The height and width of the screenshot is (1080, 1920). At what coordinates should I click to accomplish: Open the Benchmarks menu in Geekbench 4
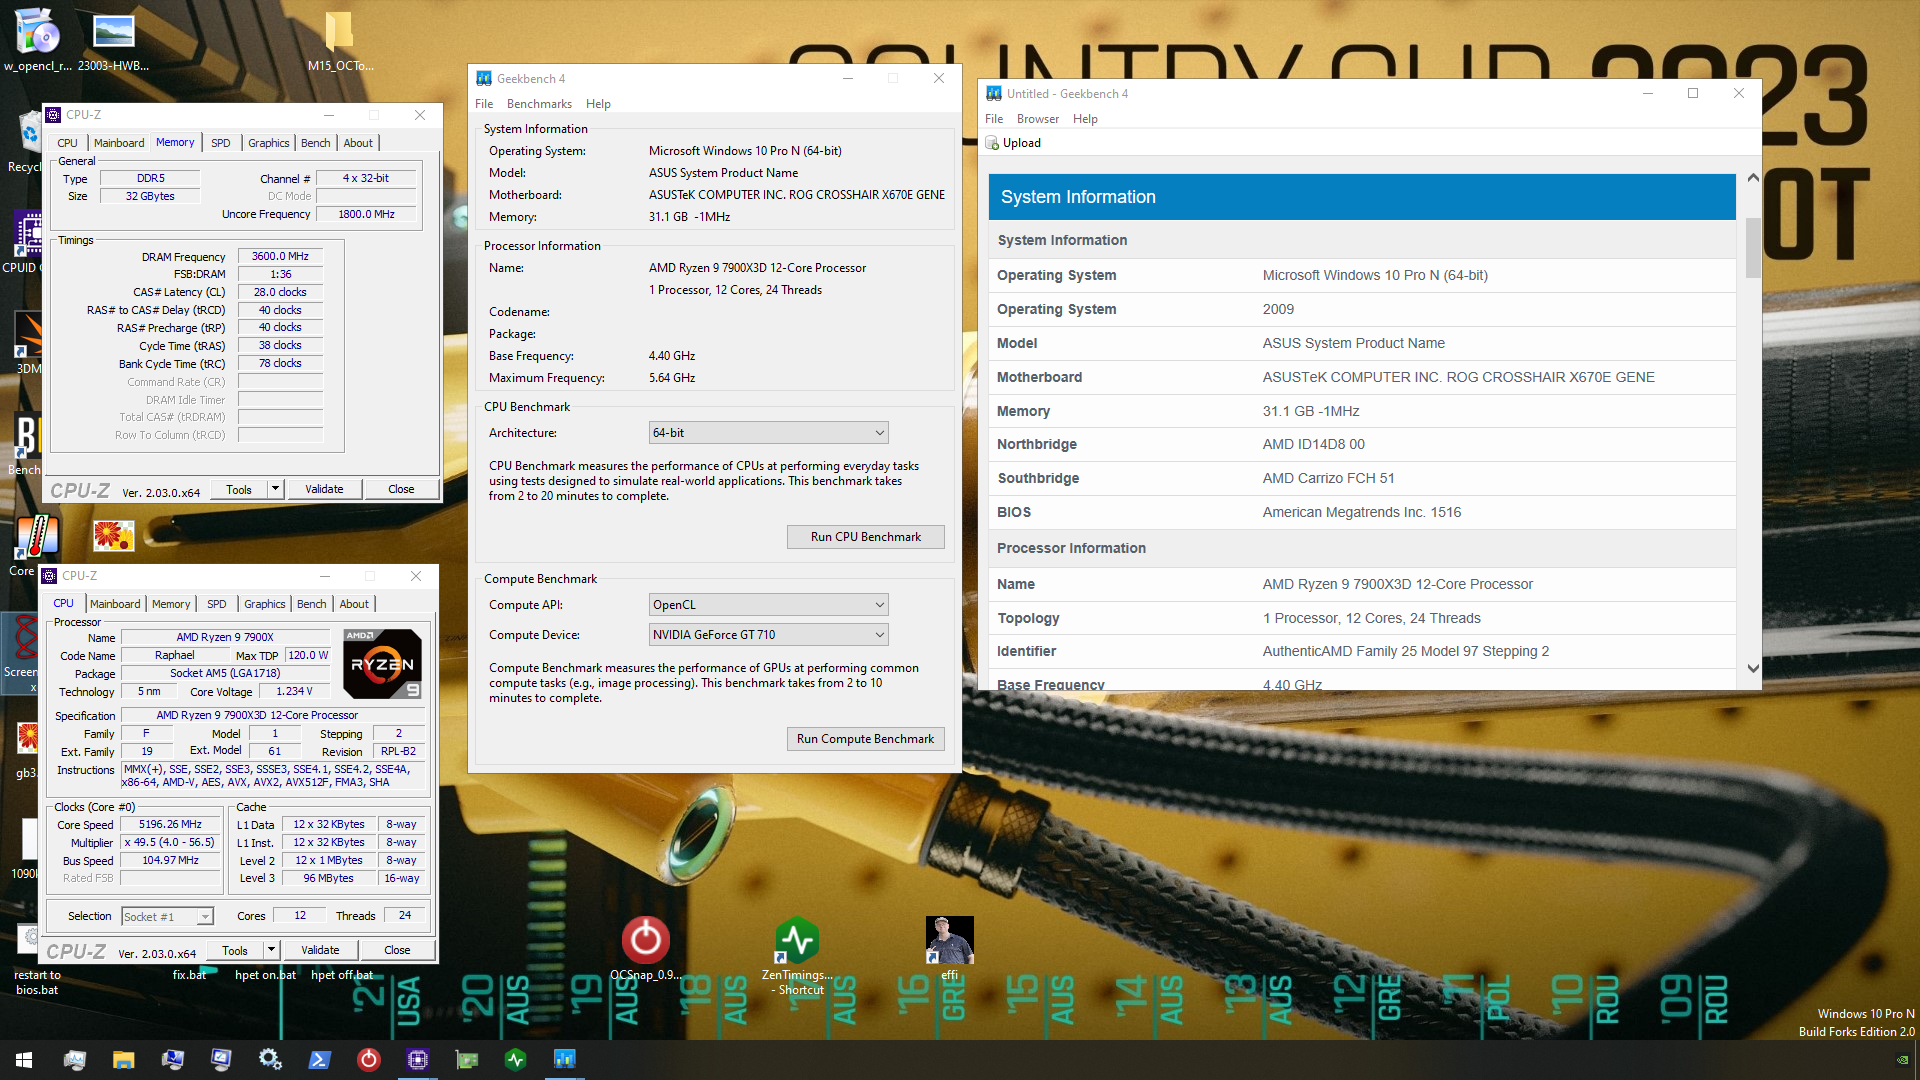[x=539, y=104]
